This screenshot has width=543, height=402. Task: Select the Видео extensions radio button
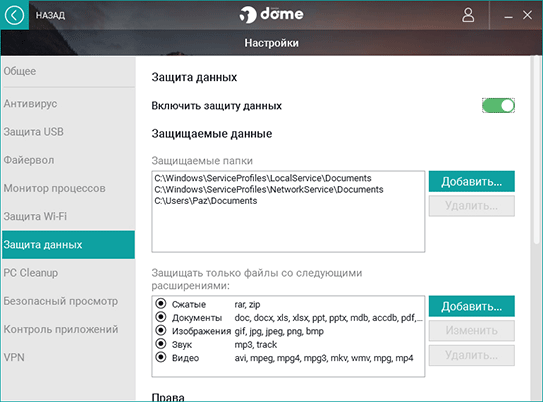161,357
